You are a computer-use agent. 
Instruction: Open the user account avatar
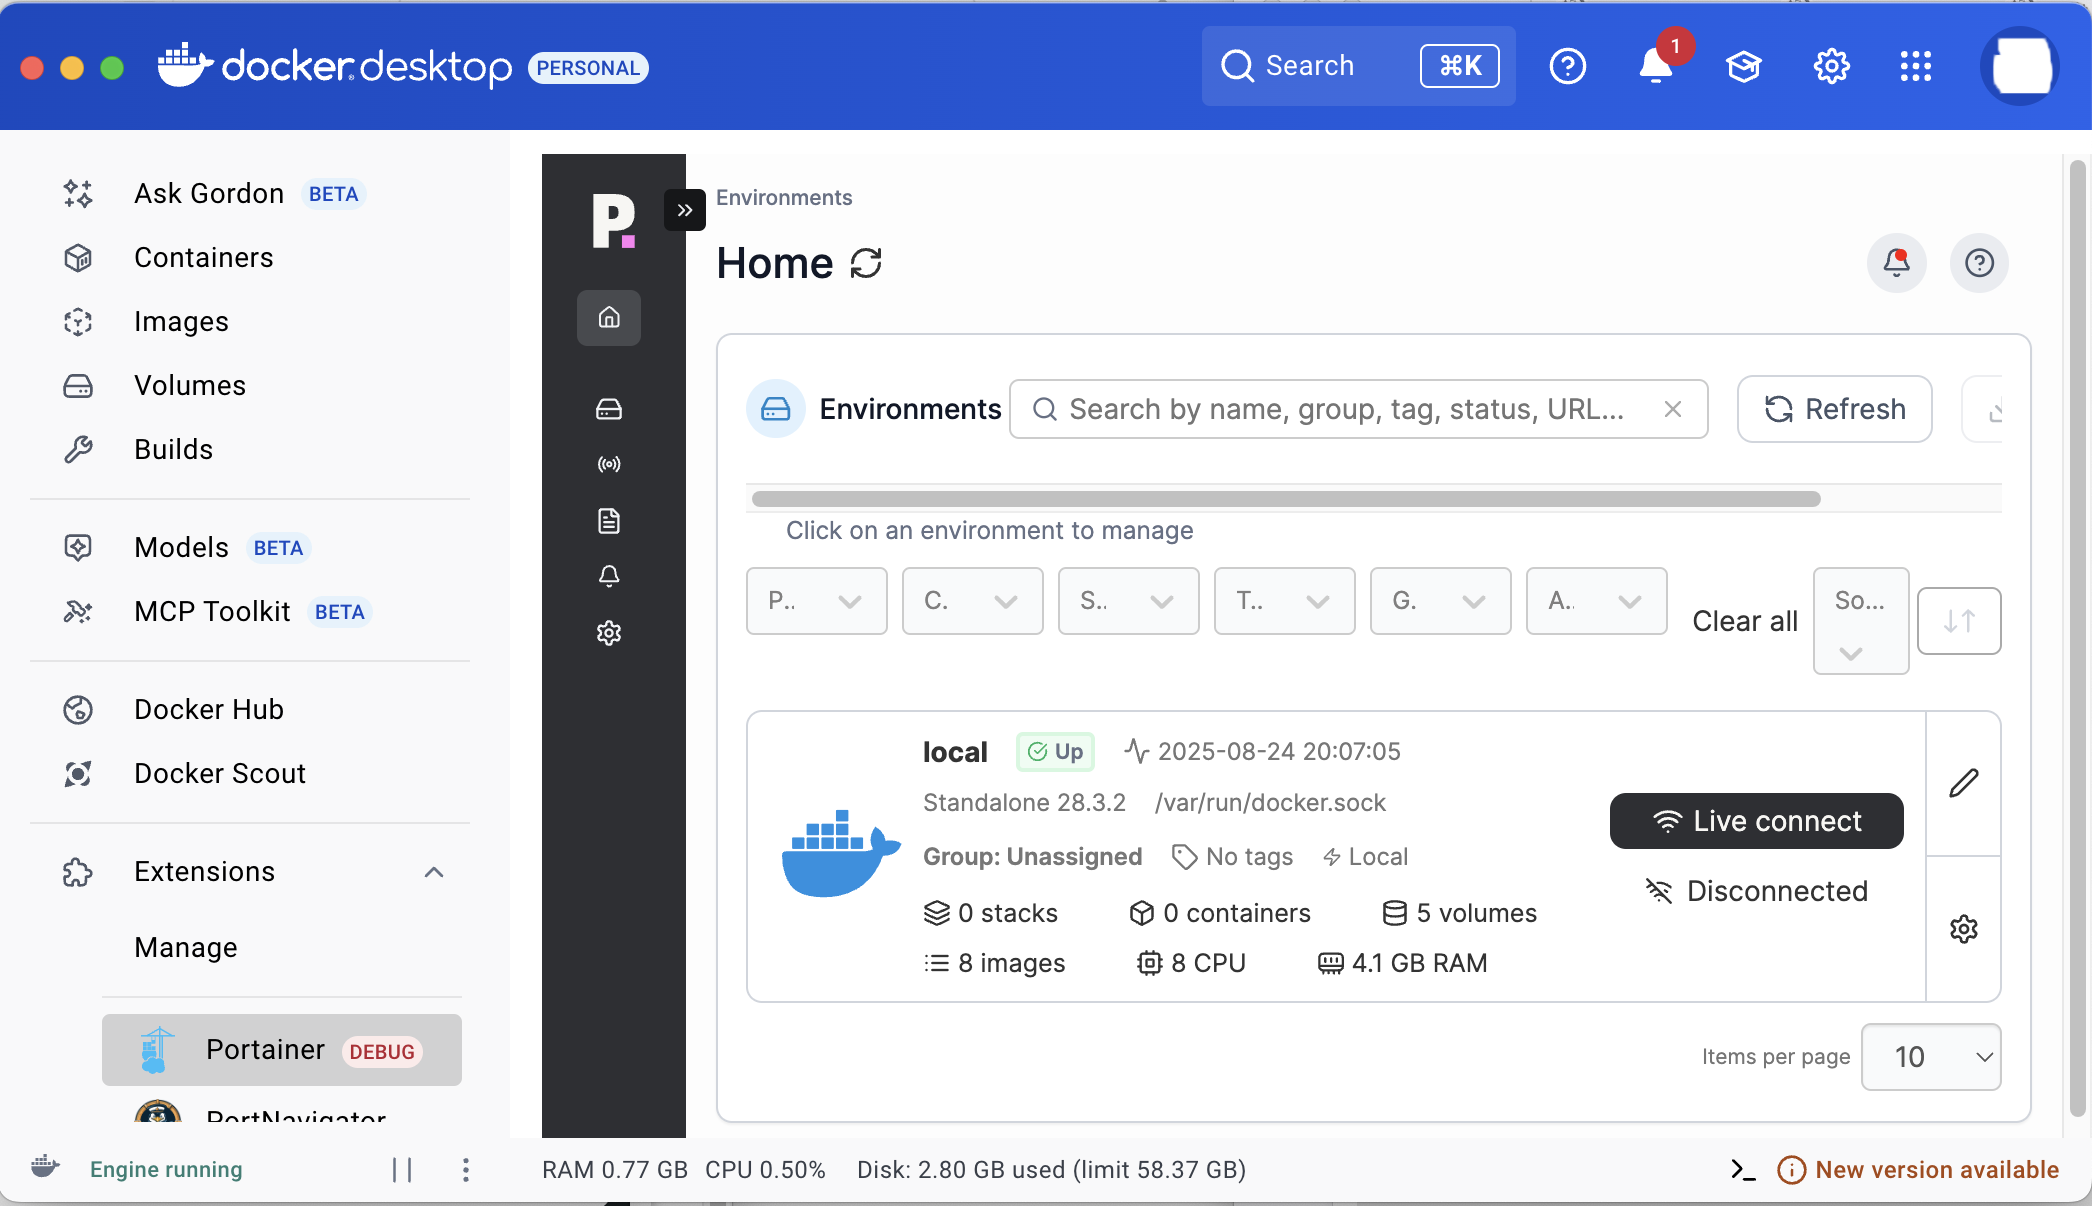click(2021, 66)
